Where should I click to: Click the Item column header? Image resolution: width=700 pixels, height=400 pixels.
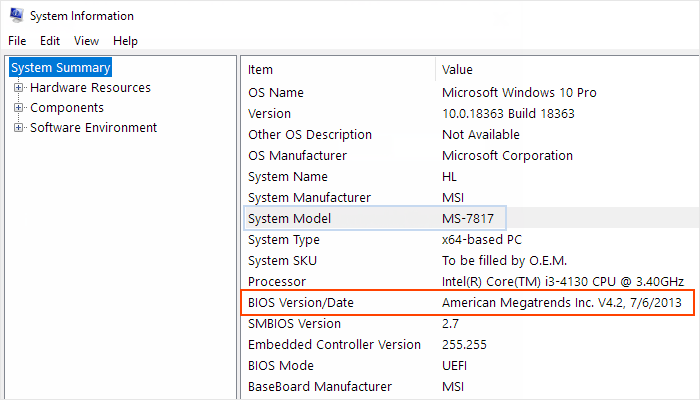[x=260, y=70]
